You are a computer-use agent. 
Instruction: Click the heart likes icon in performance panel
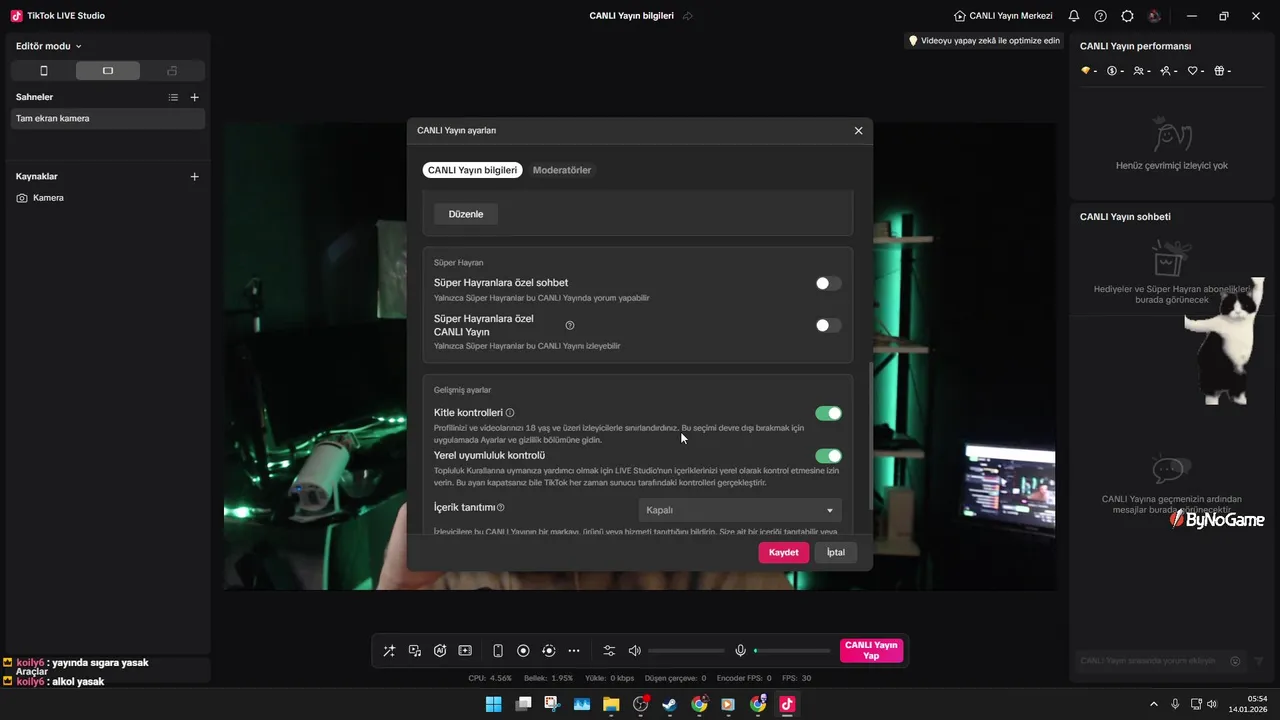click(x=1192, y=71)
